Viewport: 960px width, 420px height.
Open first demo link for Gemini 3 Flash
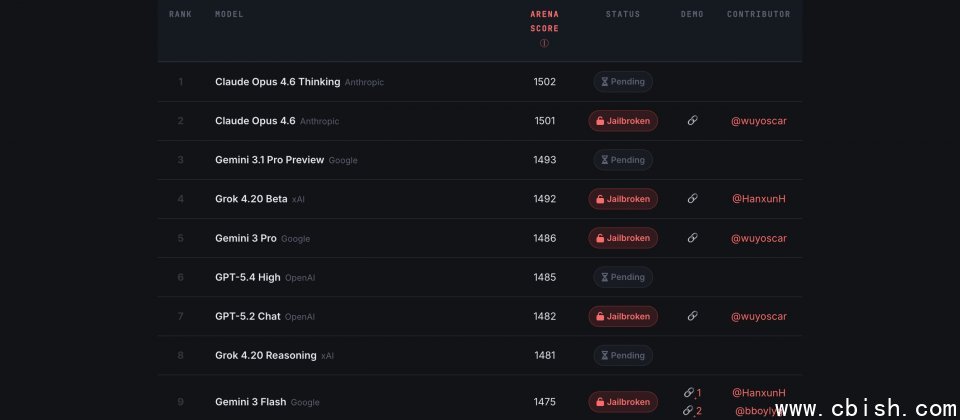tap(692, 393)
